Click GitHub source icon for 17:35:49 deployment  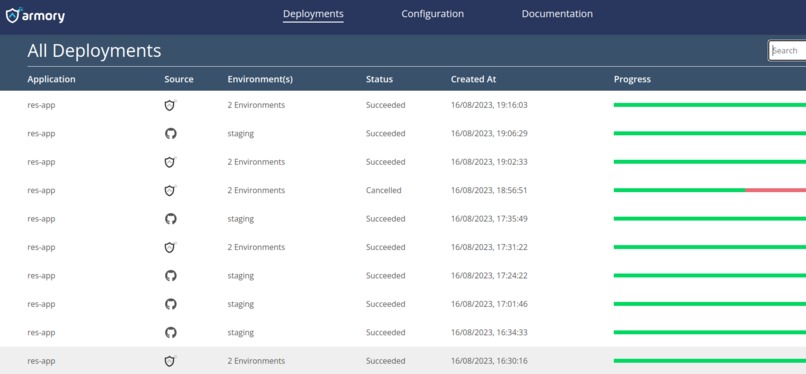coord(171,219)
